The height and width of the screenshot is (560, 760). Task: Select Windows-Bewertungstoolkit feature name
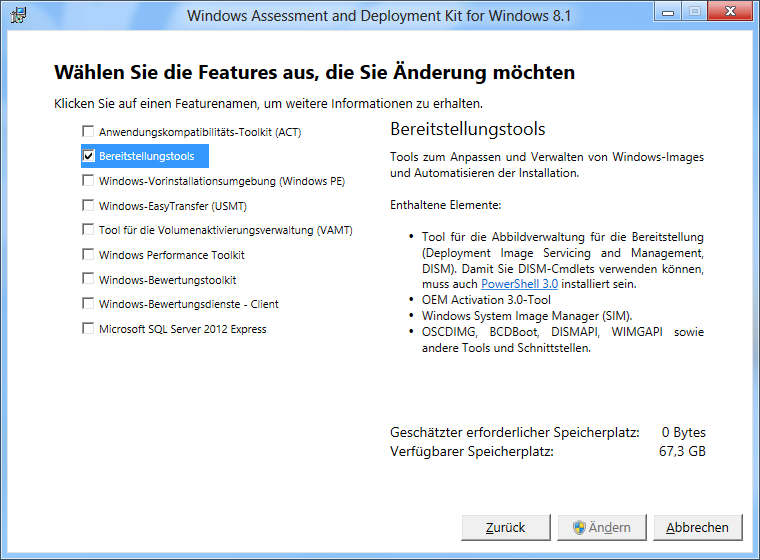[168, 279]
